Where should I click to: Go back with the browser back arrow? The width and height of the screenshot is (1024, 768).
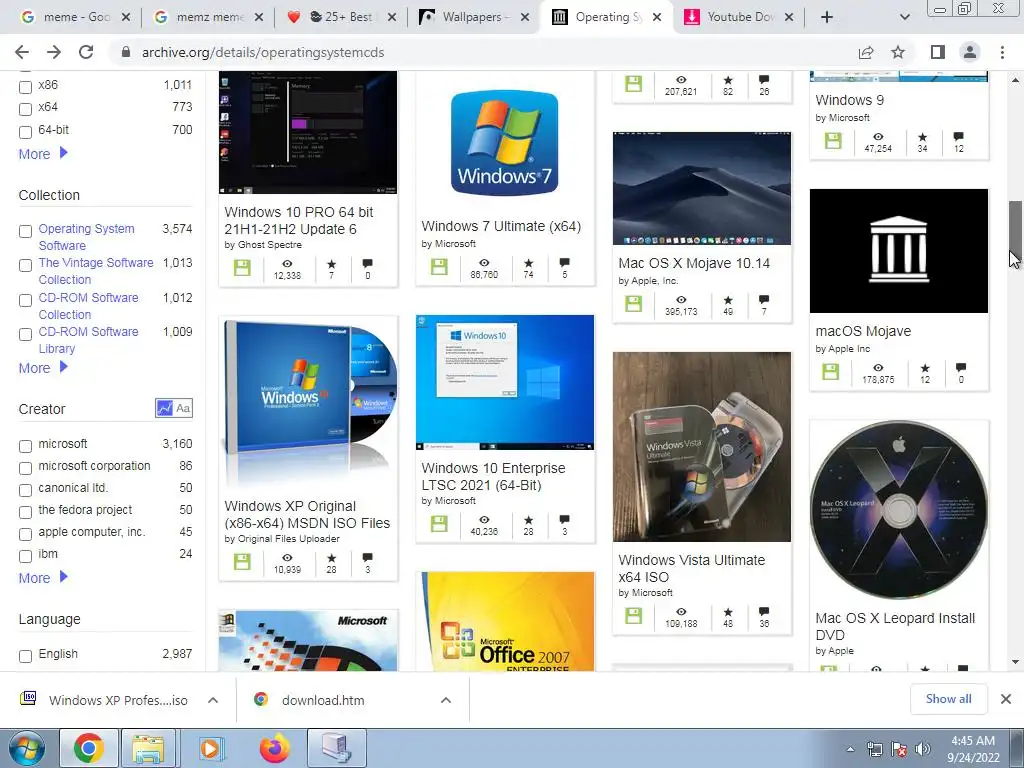pos(22,52)
